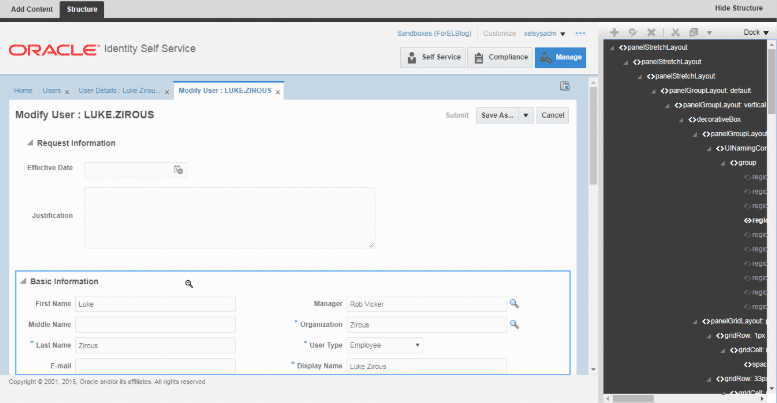The height and width of the screenshot is (403, 777).
Task: Click the page icon at the right of the tab bar
Action: click(564, 86)
